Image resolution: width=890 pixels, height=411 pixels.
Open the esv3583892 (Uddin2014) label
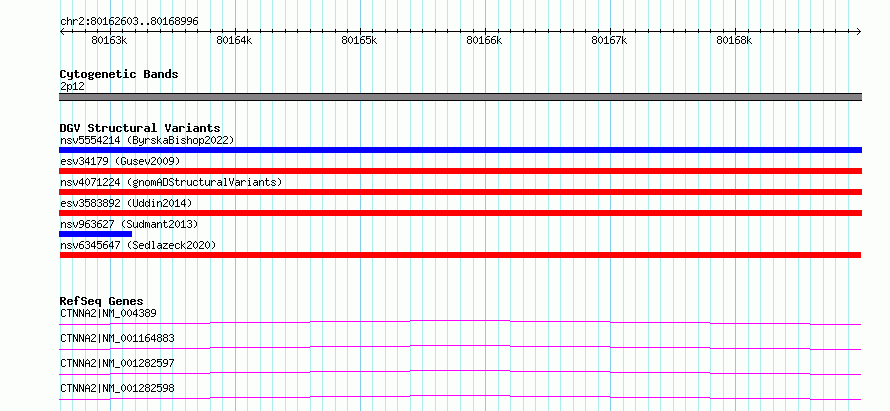[x=126, y=203]
